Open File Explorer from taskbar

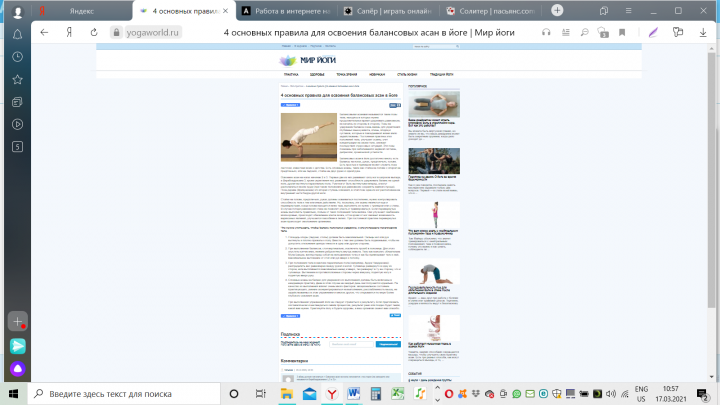tap(287, 394)
